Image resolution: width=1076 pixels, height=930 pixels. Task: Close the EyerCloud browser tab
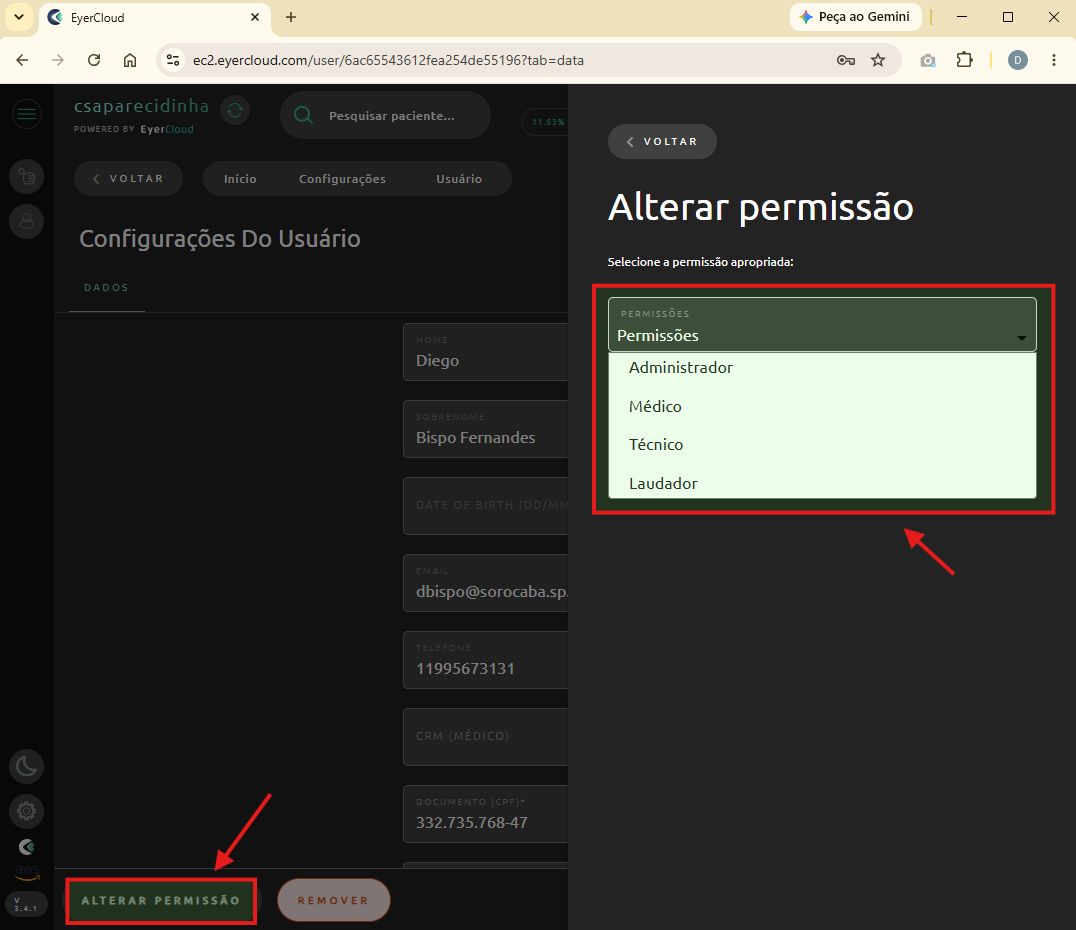point(255,17)
